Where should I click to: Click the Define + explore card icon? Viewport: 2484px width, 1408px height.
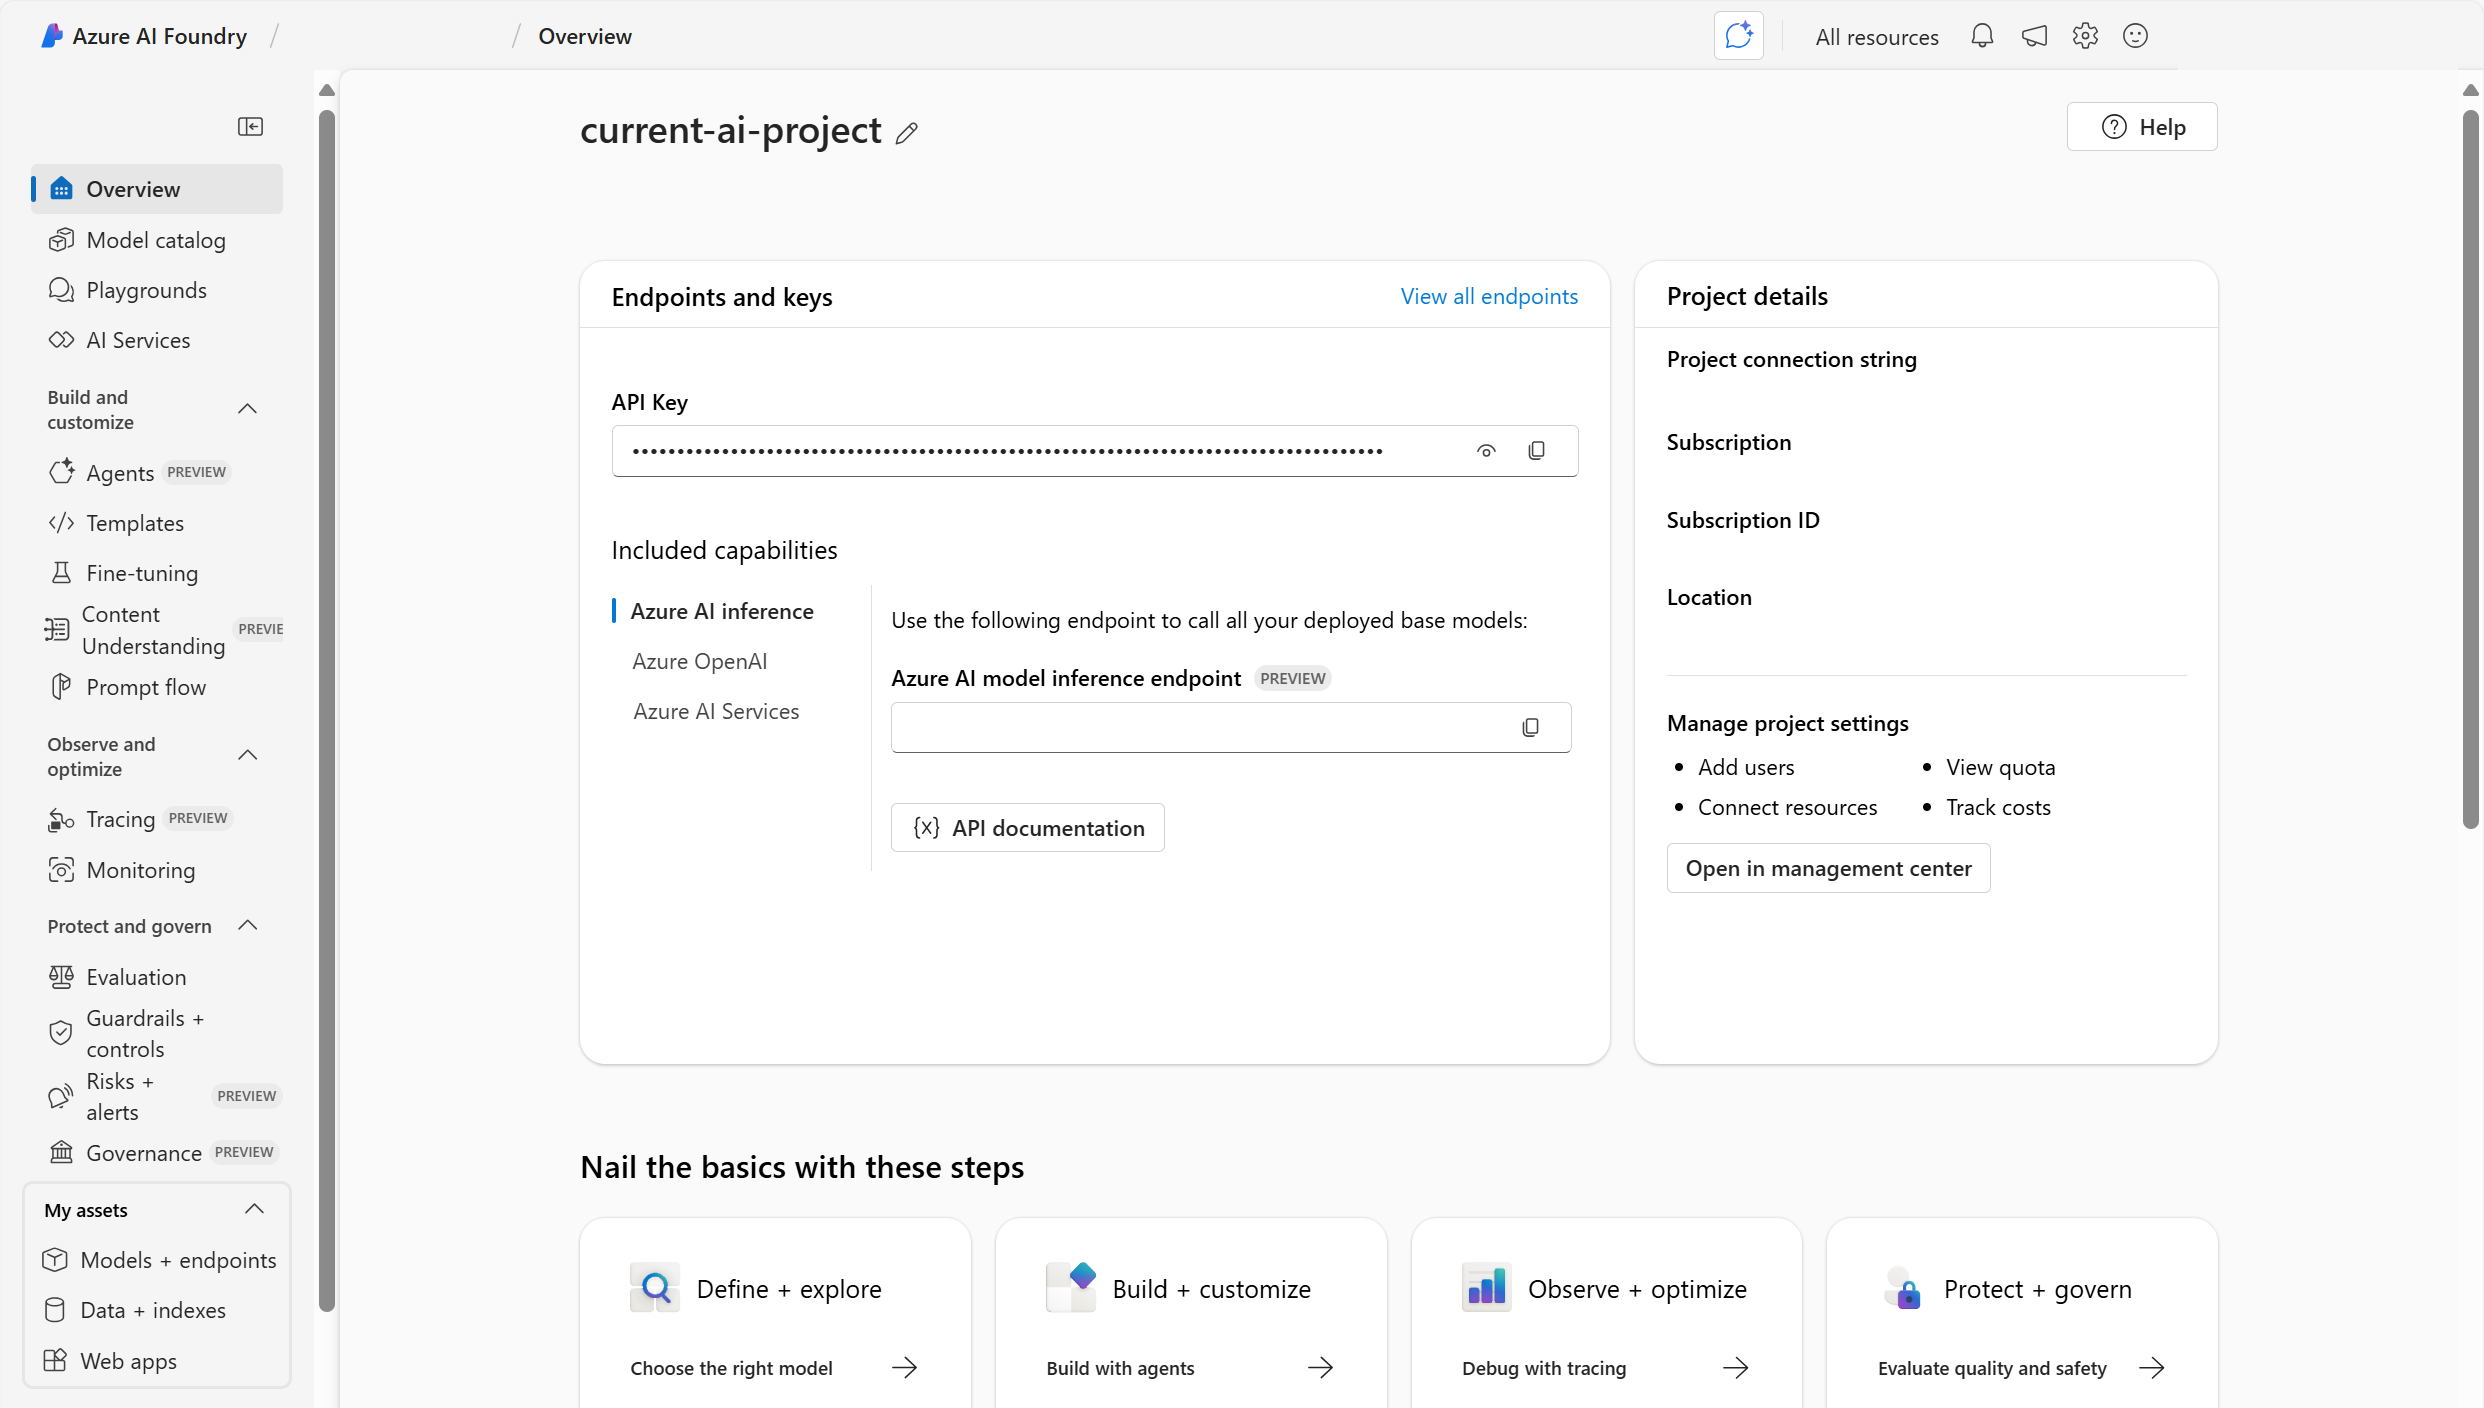655,1287
